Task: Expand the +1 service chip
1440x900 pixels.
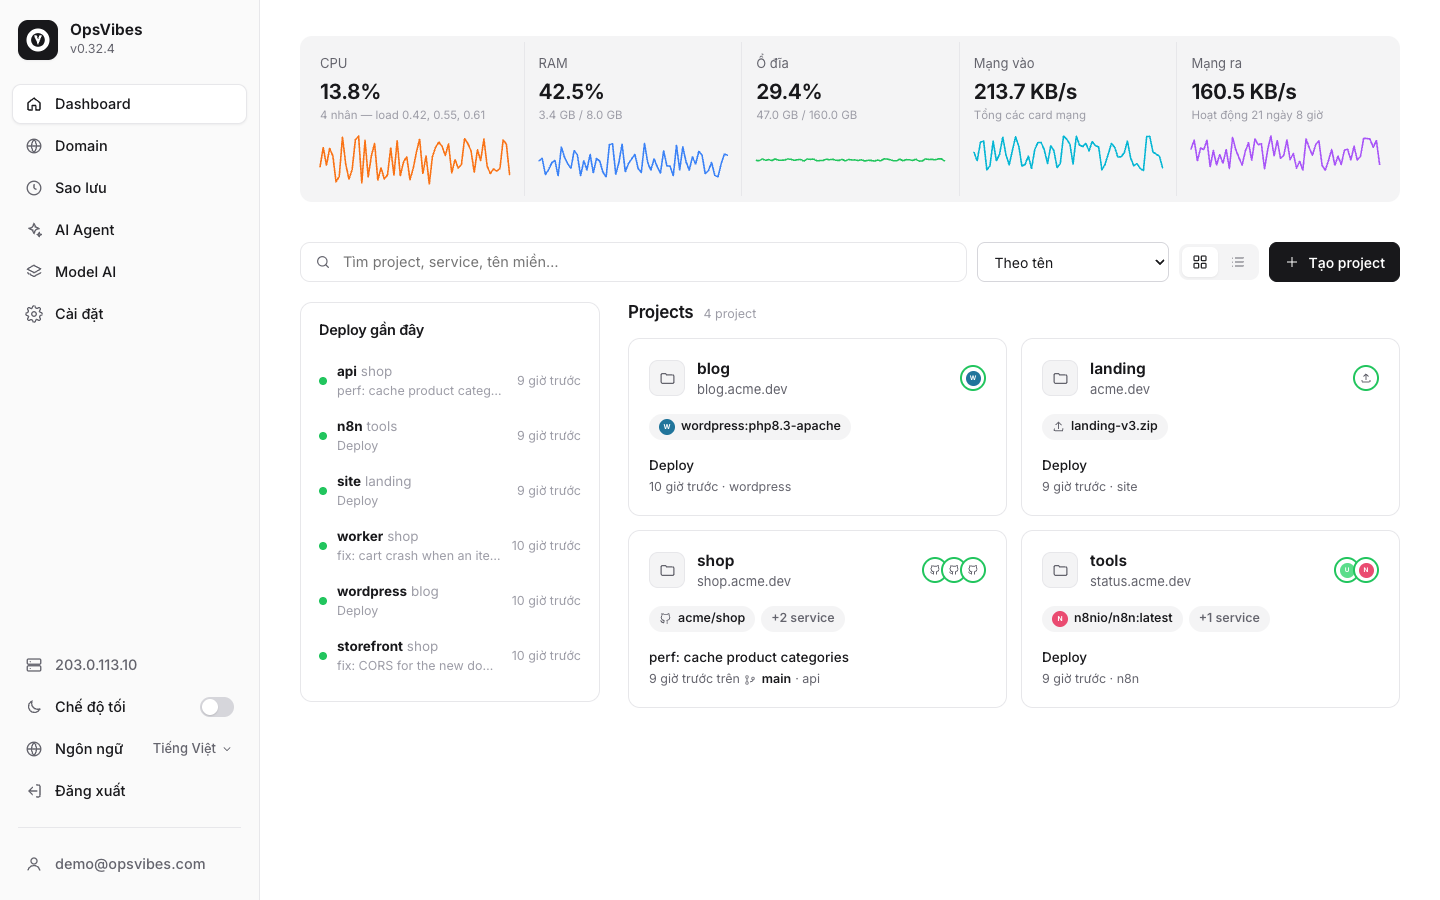Action: coord(1229,618)
